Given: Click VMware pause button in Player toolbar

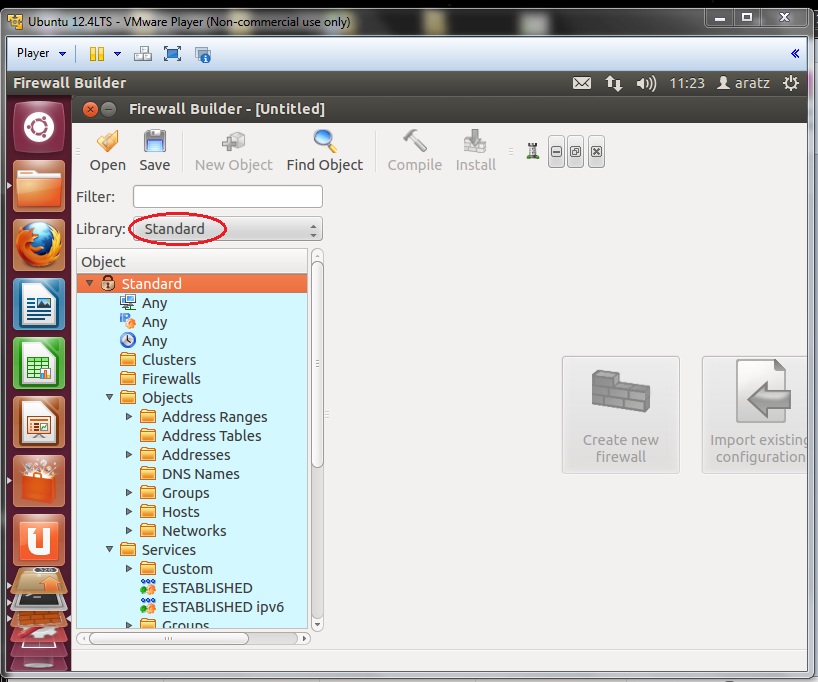Looking at the screenshot, I should (97, 54).
